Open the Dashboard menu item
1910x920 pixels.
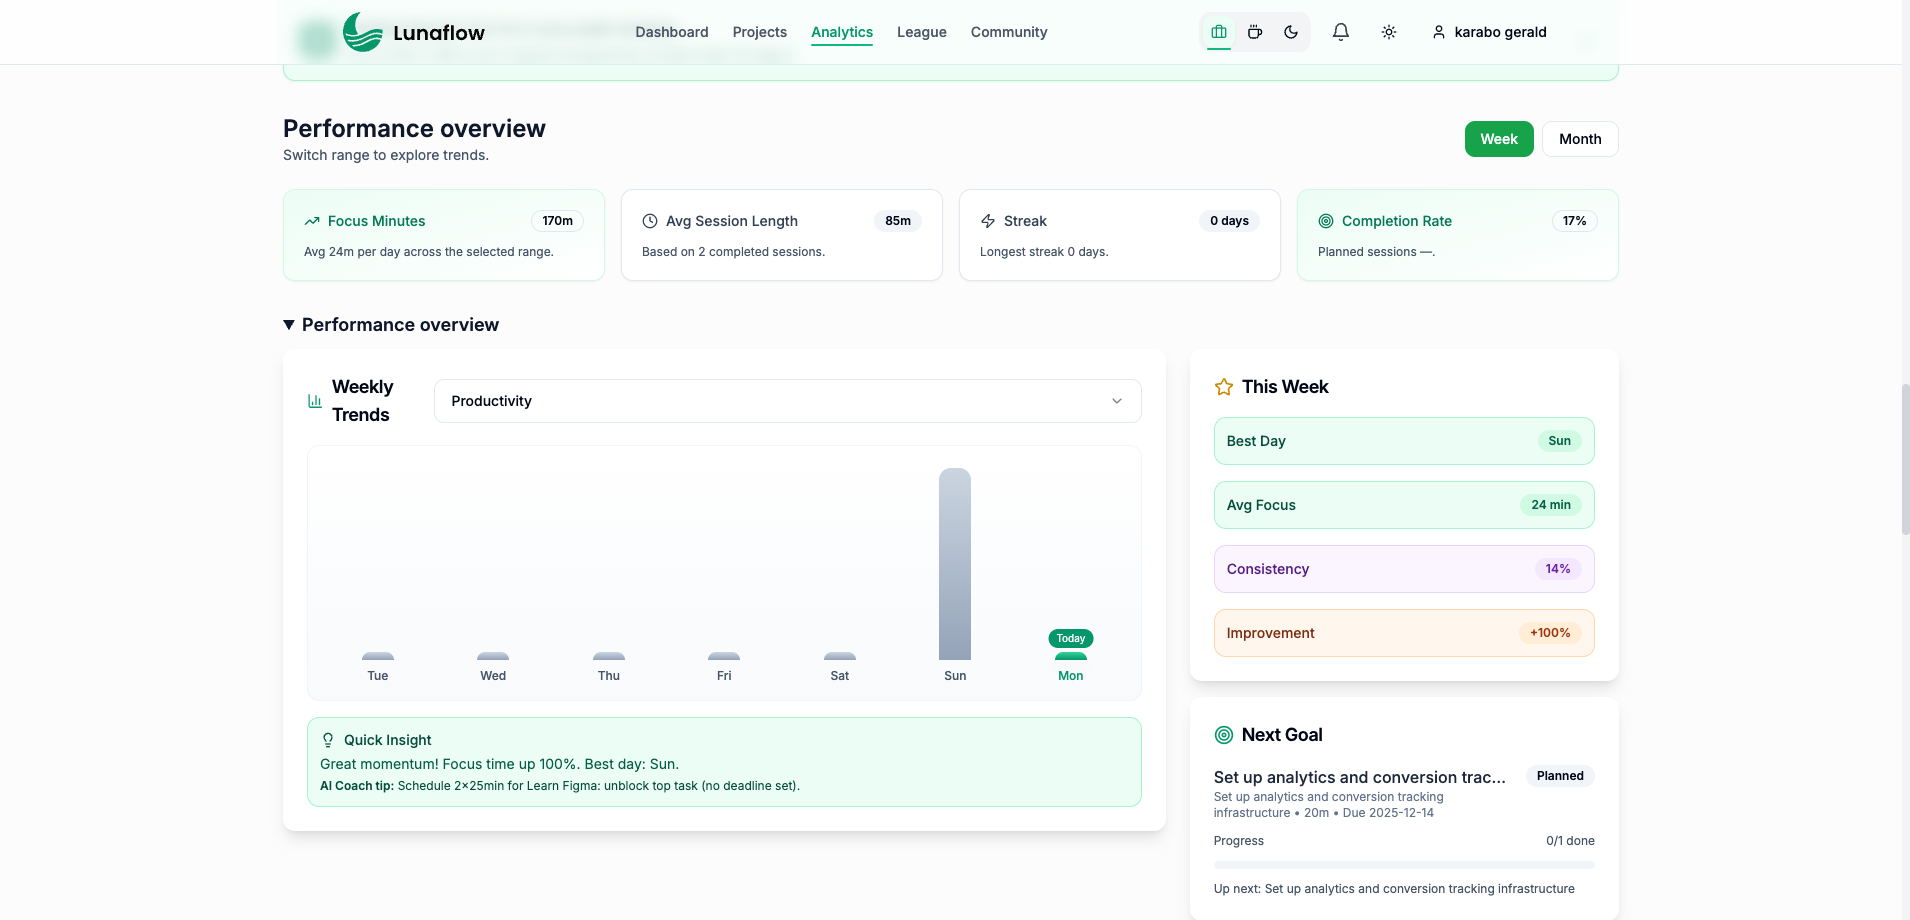(x=671, y=32)
